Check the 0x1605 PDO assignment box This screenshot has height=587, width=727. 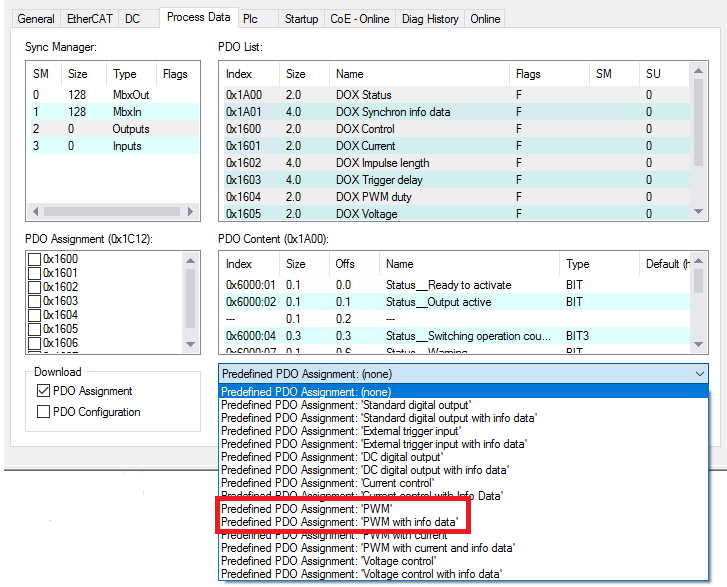(x=35, y=329)
